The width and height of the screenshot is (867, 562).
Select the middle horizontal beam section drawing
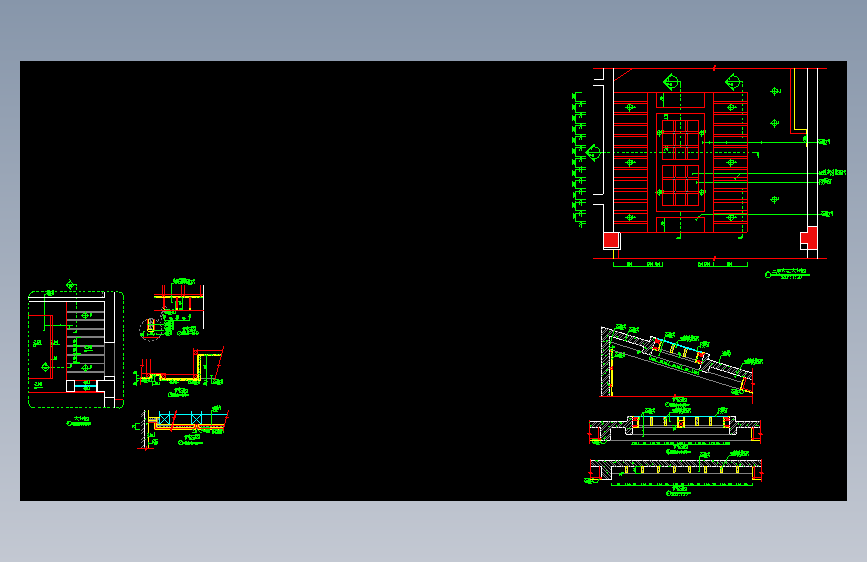point(675,429)
